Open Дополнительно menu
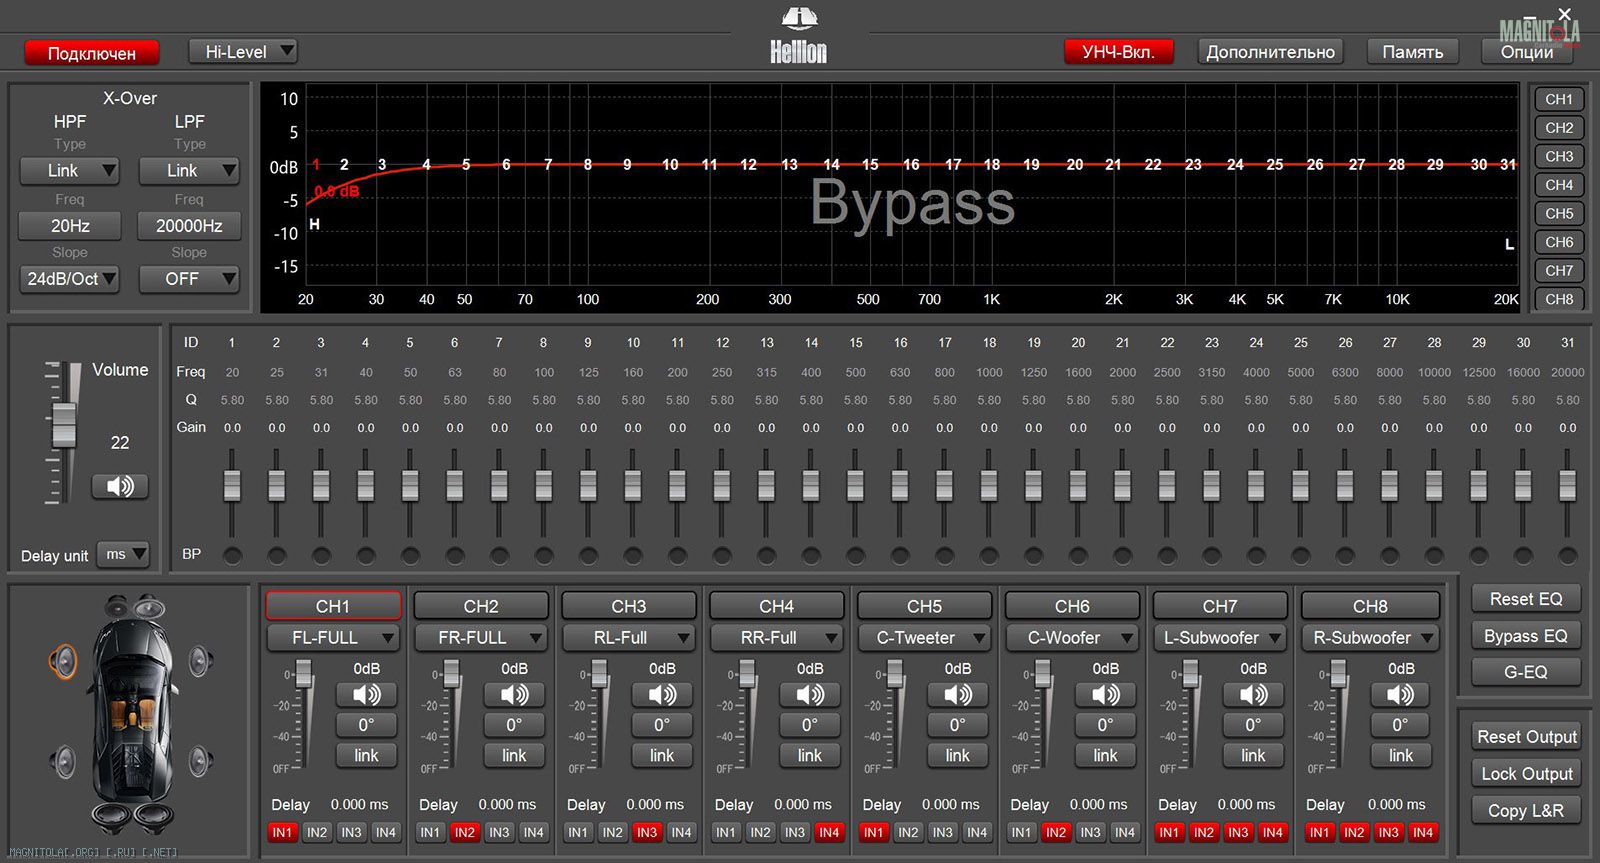Image resolution: width=1600 pixels, height=863 pixels. (1270, 52)
